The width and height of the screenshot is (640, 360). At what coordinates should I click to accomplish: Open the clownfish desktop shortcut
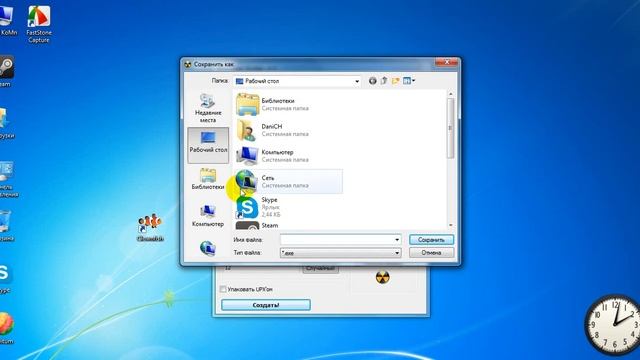point(150,227)
